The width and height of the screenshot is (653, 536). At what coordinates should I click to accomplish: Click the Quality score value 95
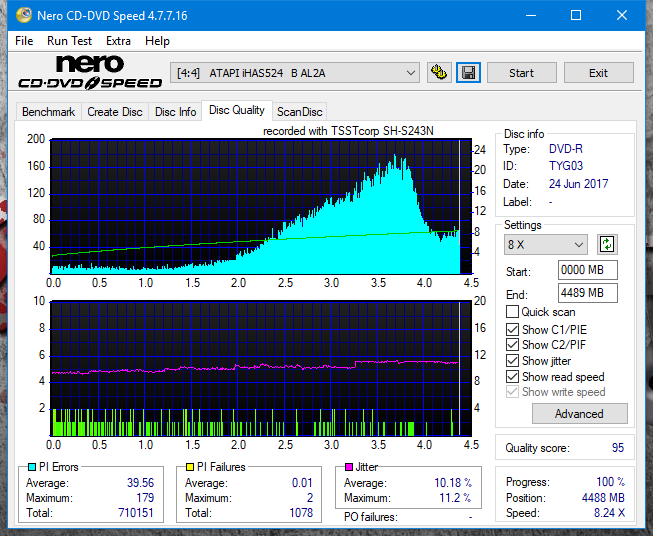[x=618, y=448]
